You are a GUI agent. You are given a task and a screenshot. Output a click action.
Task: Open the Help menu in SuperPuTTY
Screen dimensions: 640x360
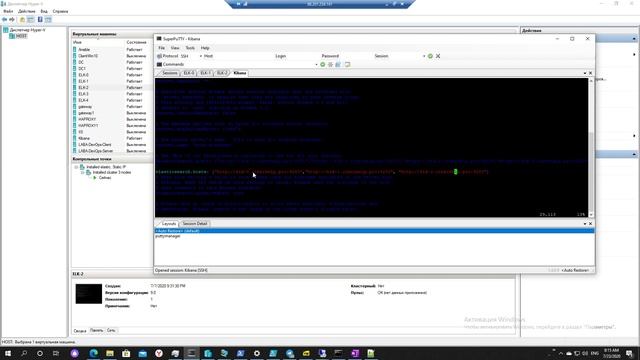pos(205,48)
